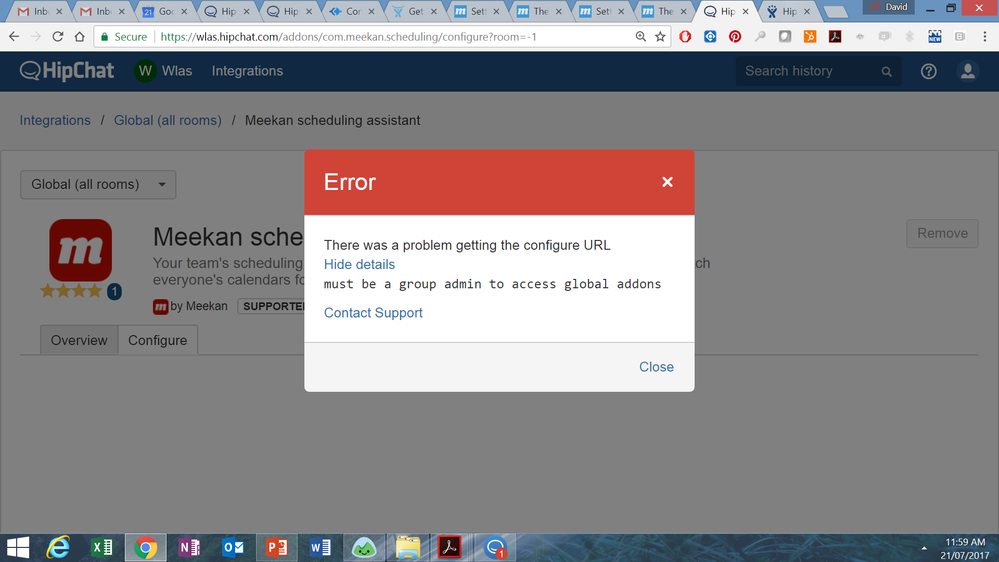Go to the Integrations breadcrumb link
Viewport: 999px width, 562px height.
55,120
